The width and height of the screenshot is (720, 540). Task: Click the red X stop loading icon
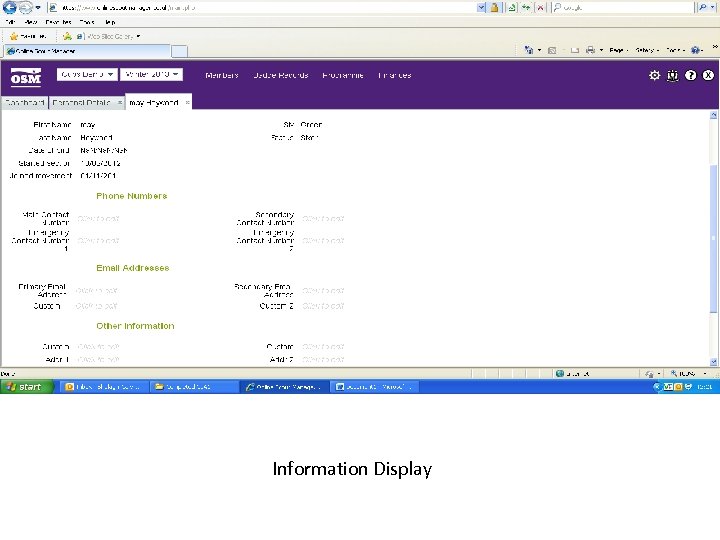pos(540,7)
